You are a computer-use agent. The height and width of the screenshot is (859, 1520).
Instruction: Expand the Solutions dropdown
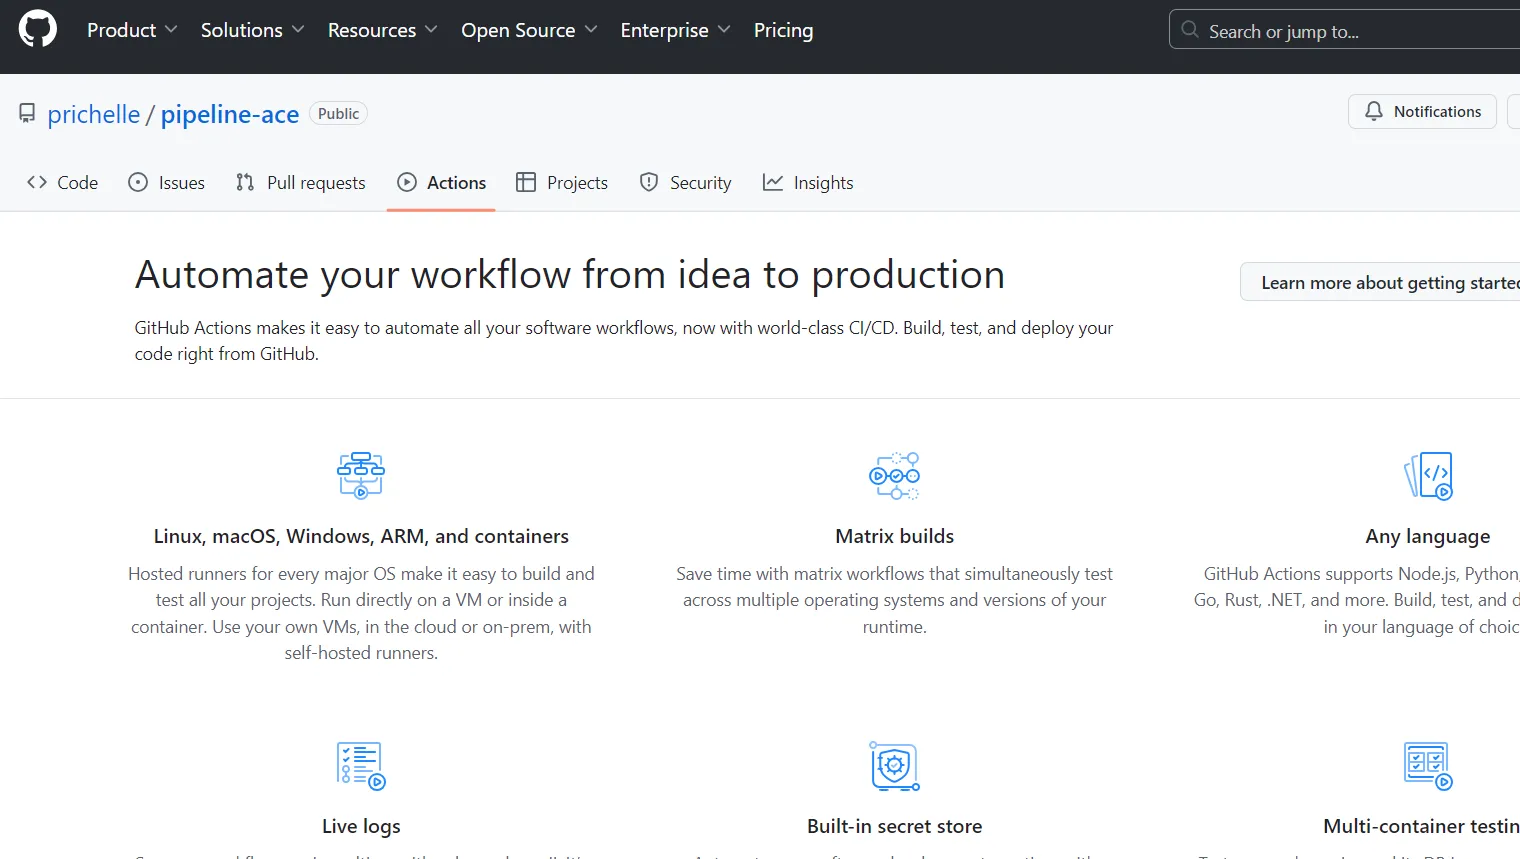pos(252,30)
